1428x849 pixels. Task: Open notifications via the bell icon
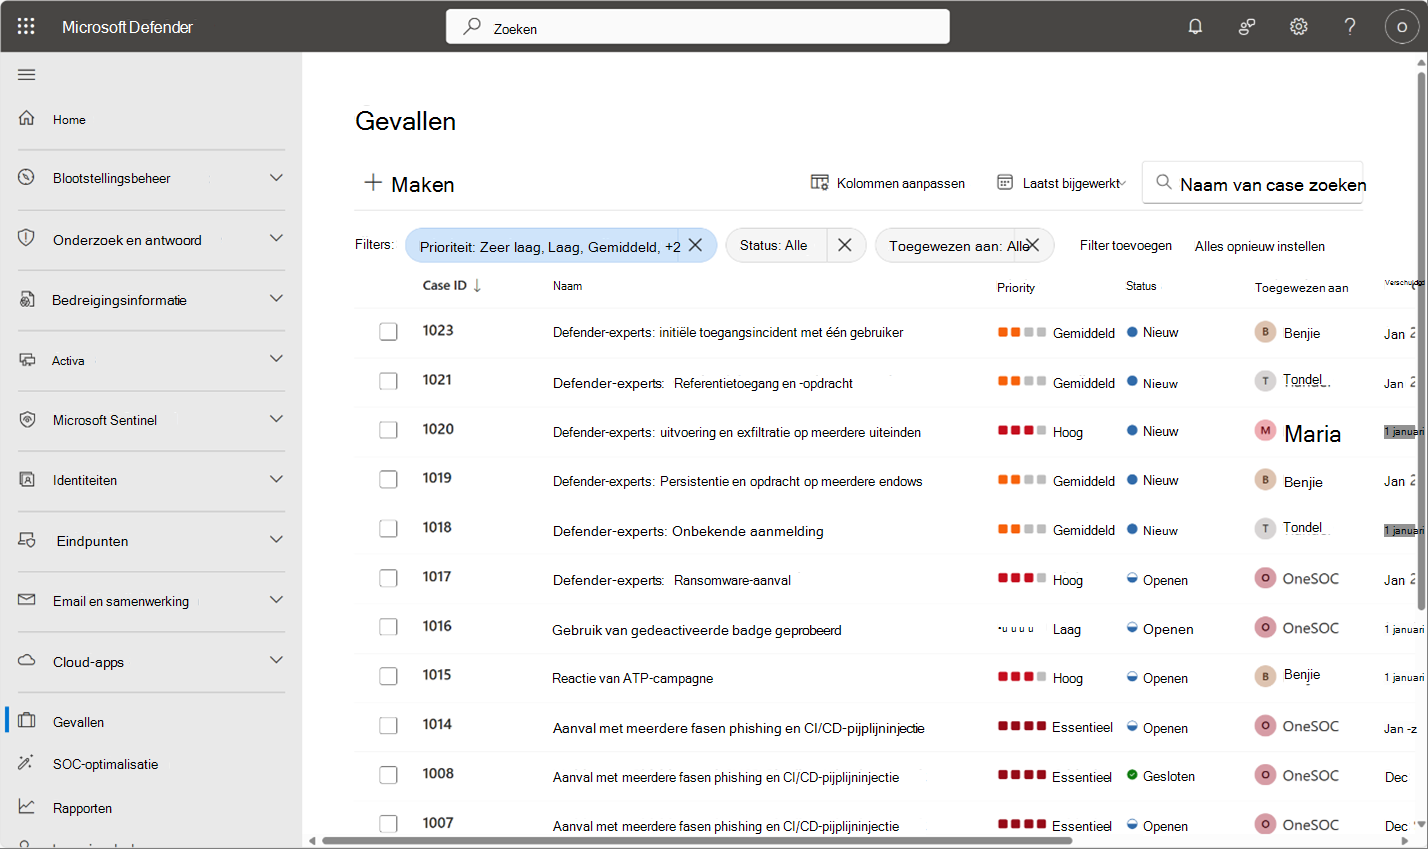coord(1194,26)
